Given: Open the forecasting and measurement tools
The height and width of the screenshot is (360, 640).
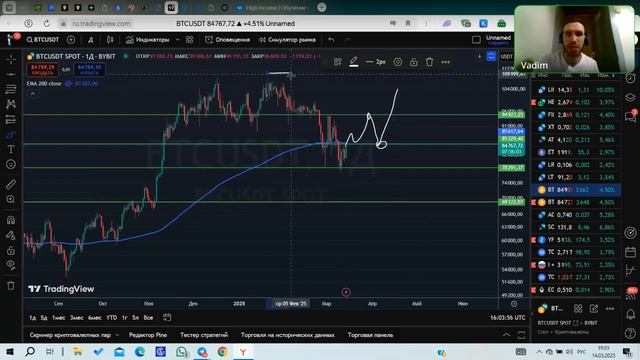Looking at the screenshot, I should pos(11,119).
